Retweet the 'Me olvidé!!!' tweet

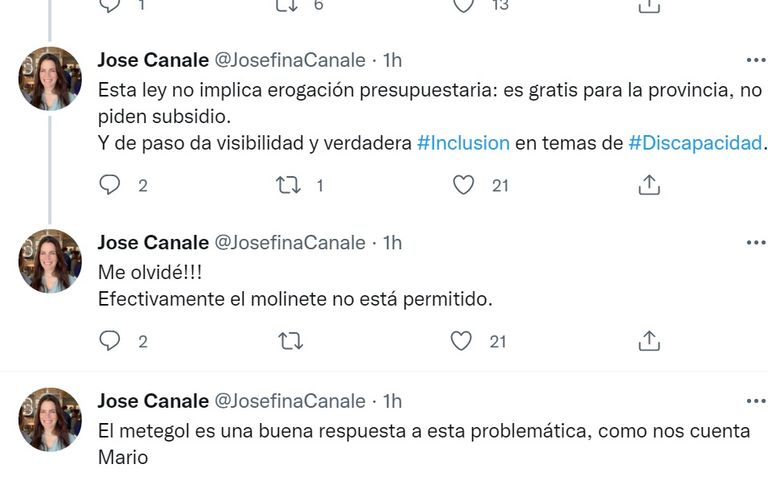click(x=290, y=341)
